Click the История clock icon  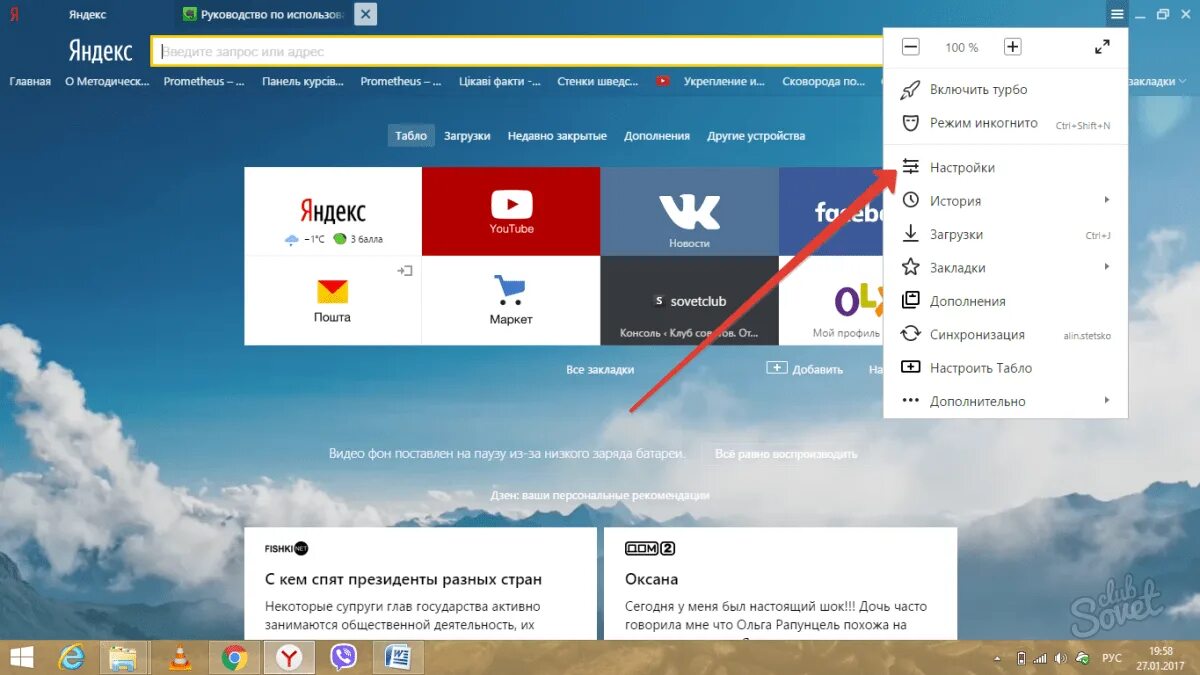click(x=910, y=200)
